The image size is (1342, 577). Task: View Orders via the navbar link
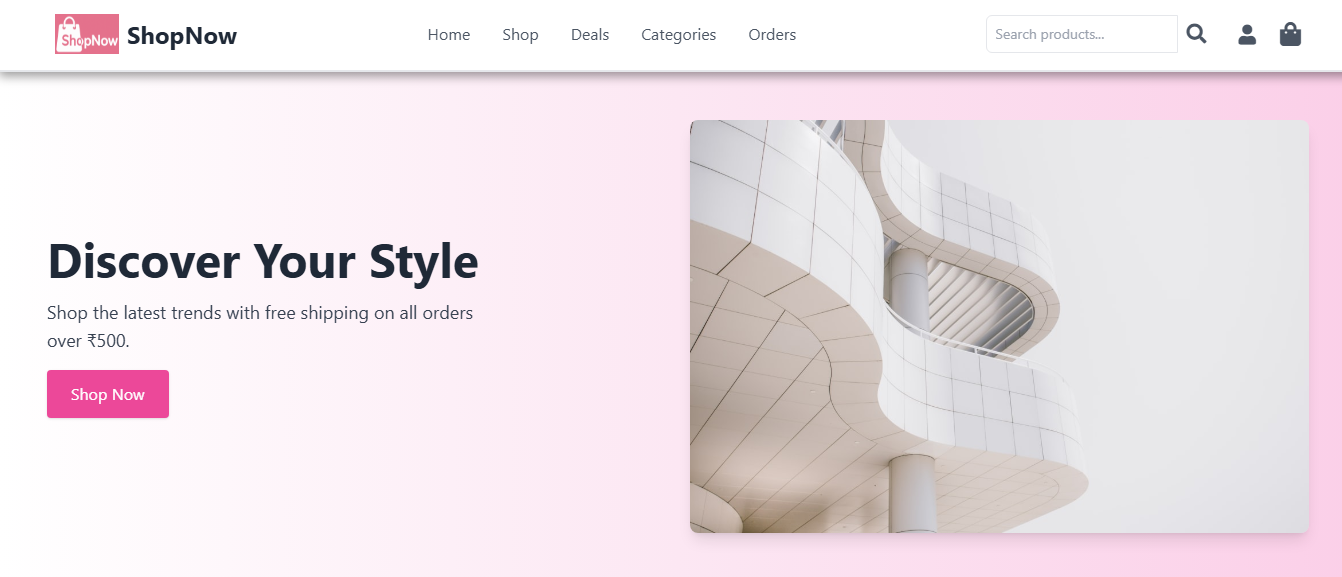[772, 35]
